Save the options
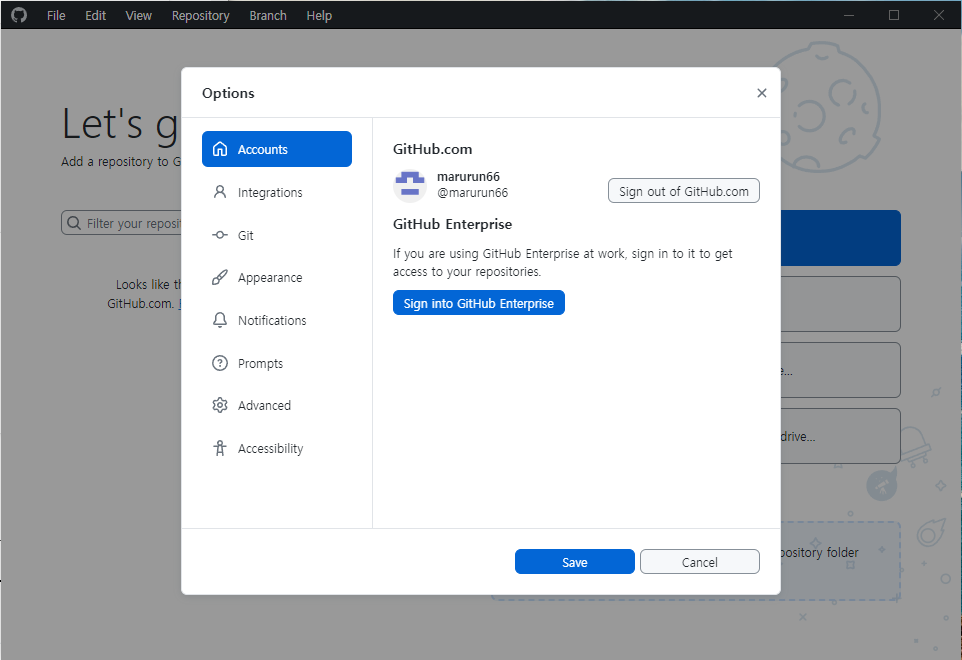Image resolution: width=962 pixels, height=660 pixels. pos(574,562)
